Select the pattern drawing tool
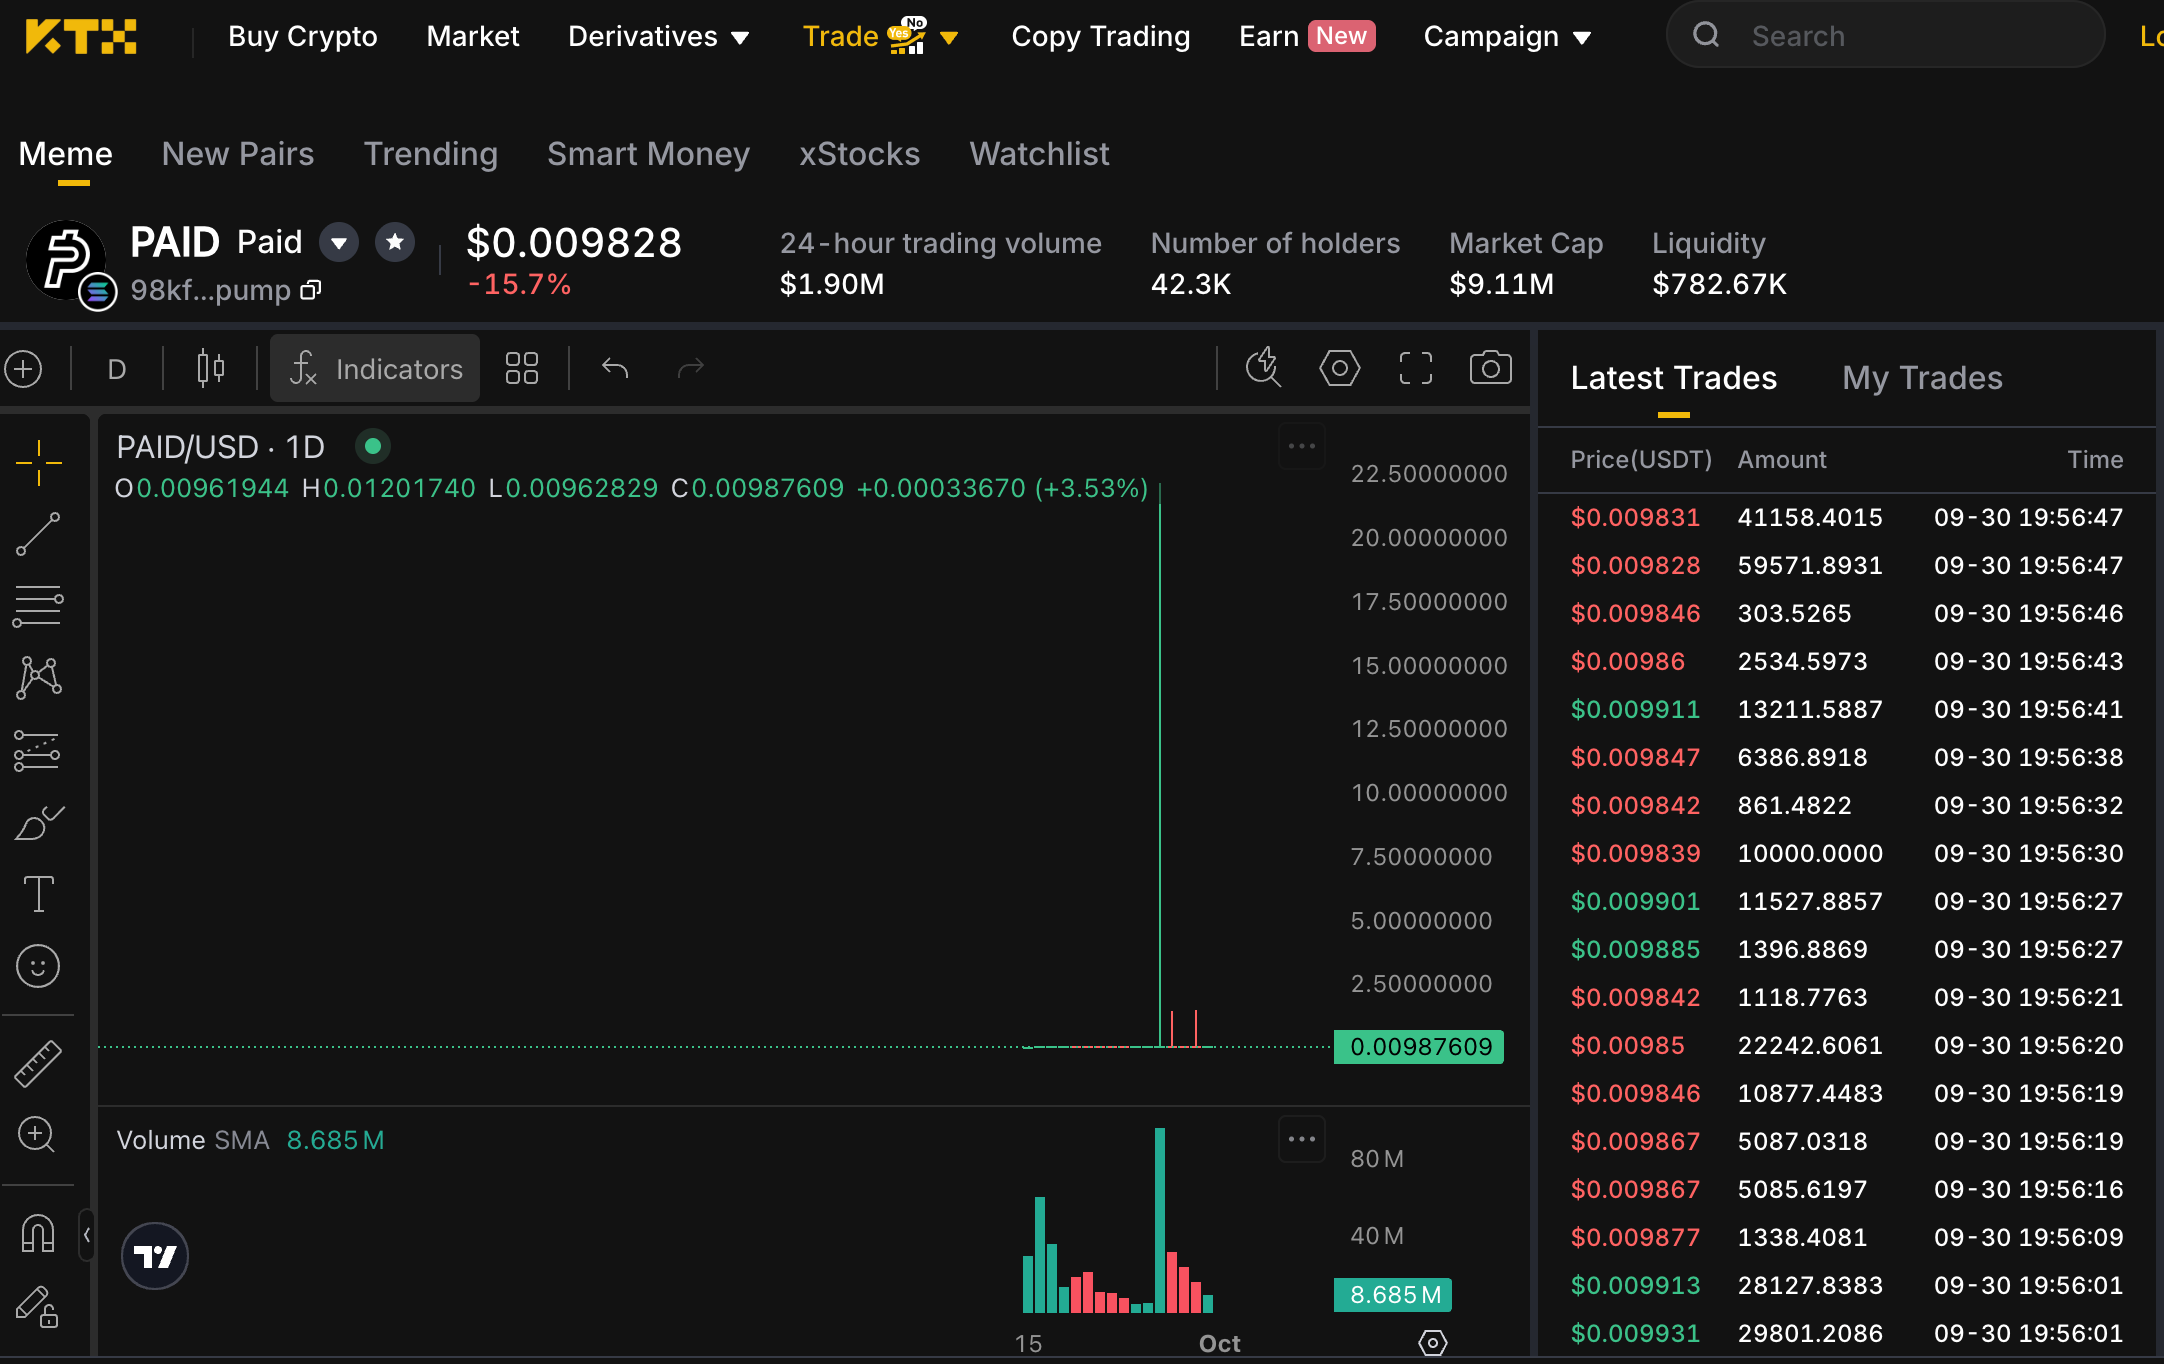The image size is (2164, 1364). tap(39, 678)
